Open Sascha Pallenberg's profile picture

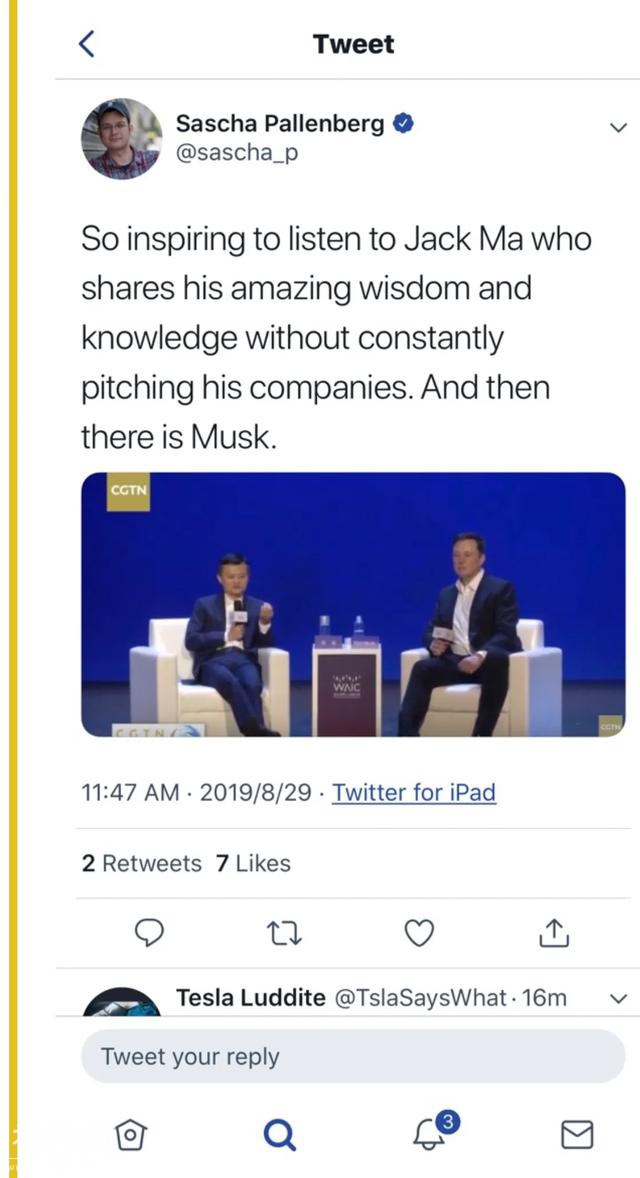pyautogui.click(x=121, y=138)
